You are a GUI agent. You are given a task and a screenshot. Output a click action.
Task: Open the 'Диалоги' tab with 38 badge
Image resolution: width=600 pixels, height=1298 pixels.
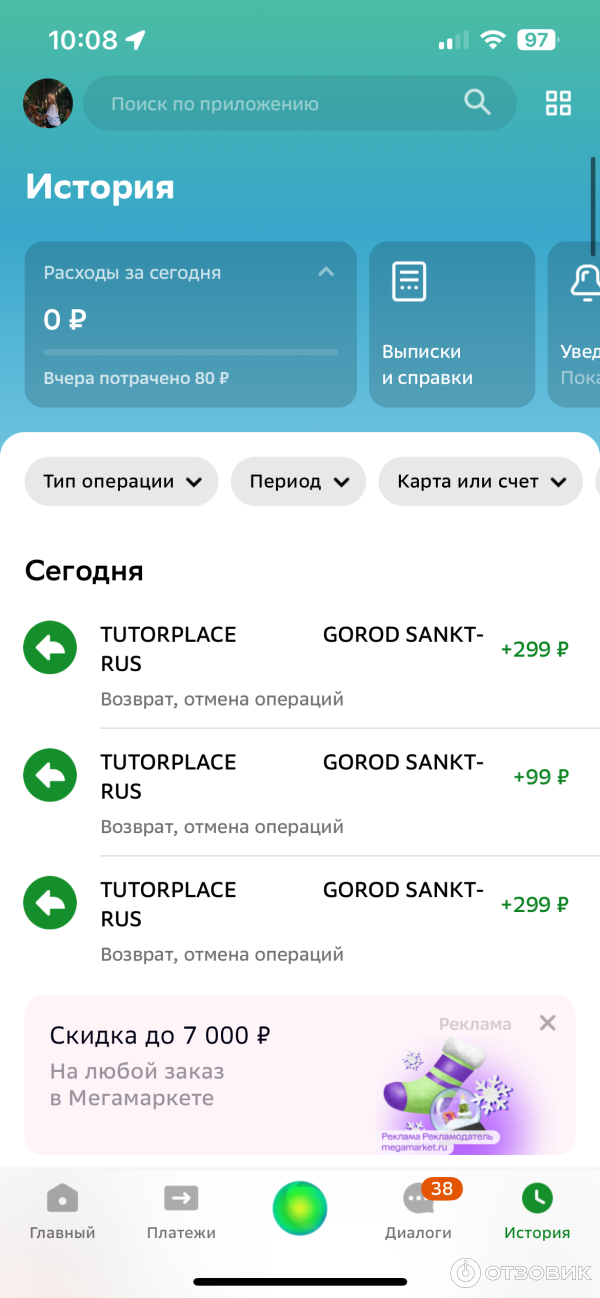pyautogui.click(x=418, y=1211)
